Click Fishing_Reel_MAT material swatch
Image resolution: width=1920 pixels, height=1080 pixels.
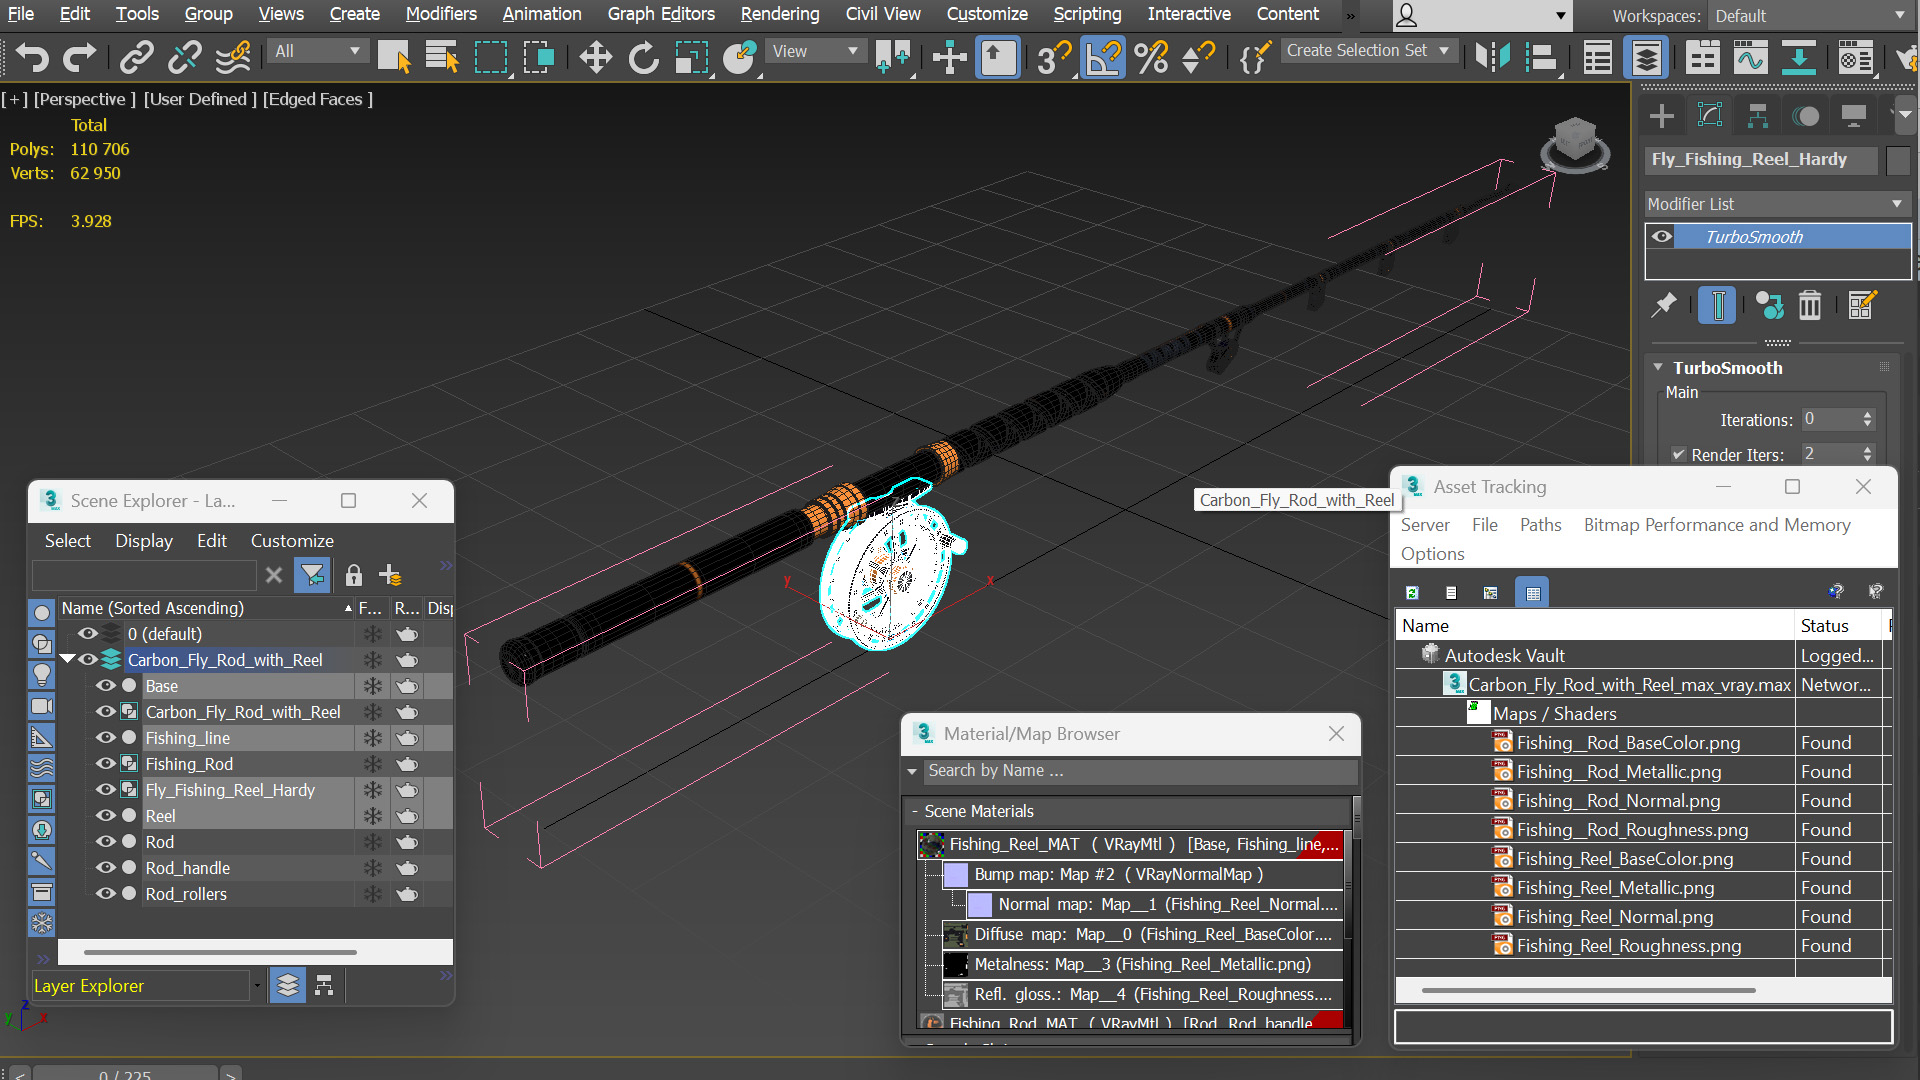pyautogui.click(x=931, y=845)
